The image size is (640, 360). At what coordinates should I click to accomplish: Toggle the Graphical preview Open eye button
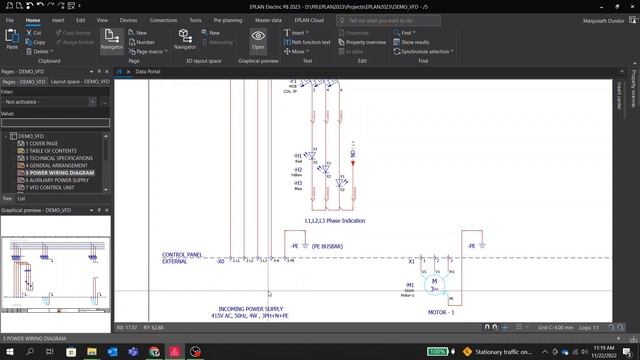[x=258, y=40]
